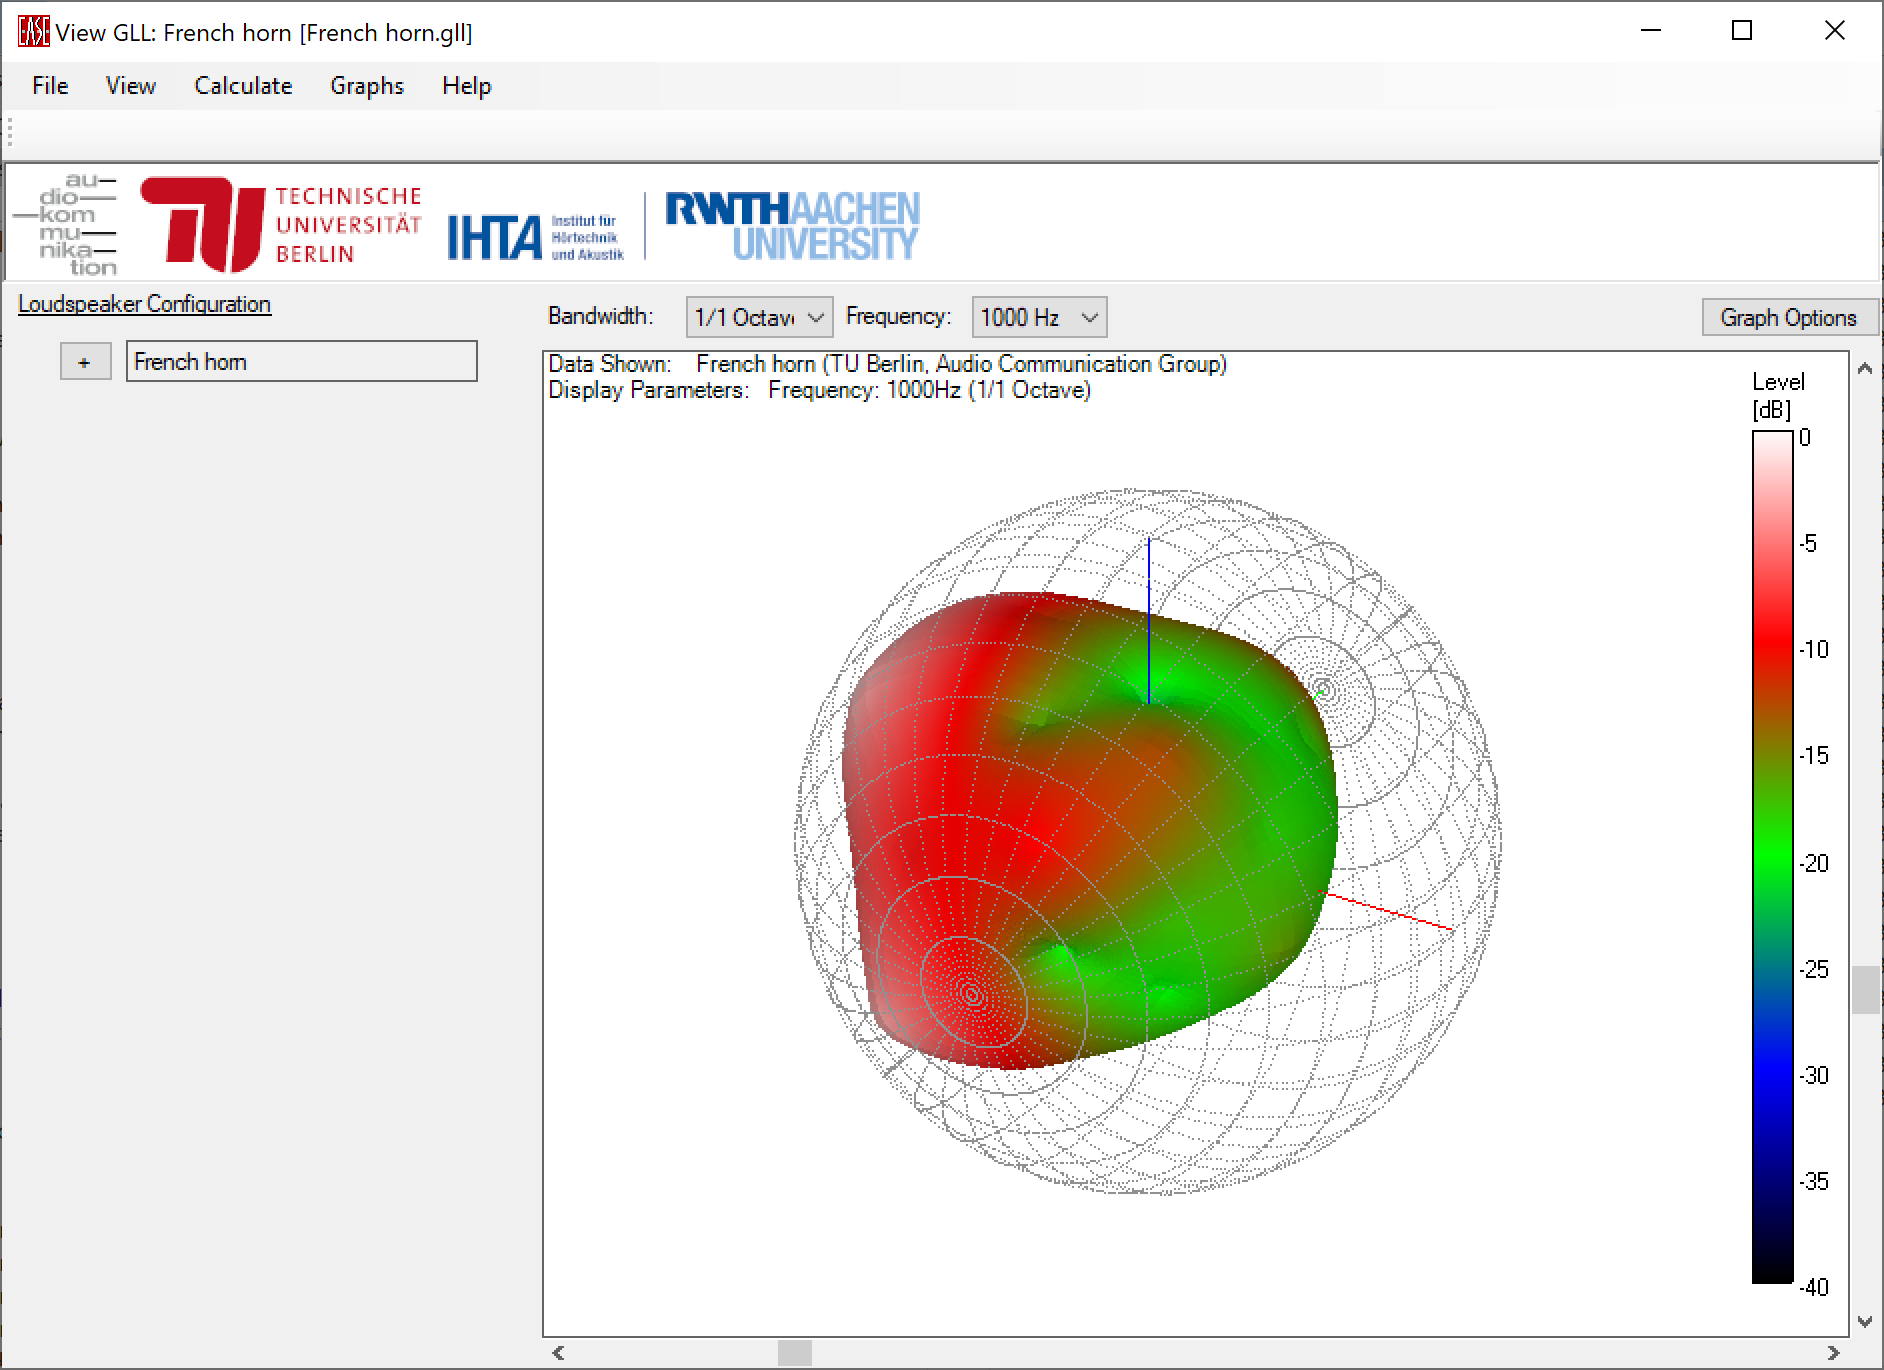This screenshot has height=1370, width=1884.
Task: Click the horizontal scrollbar left arrow
Action: tap(558, 1353)
